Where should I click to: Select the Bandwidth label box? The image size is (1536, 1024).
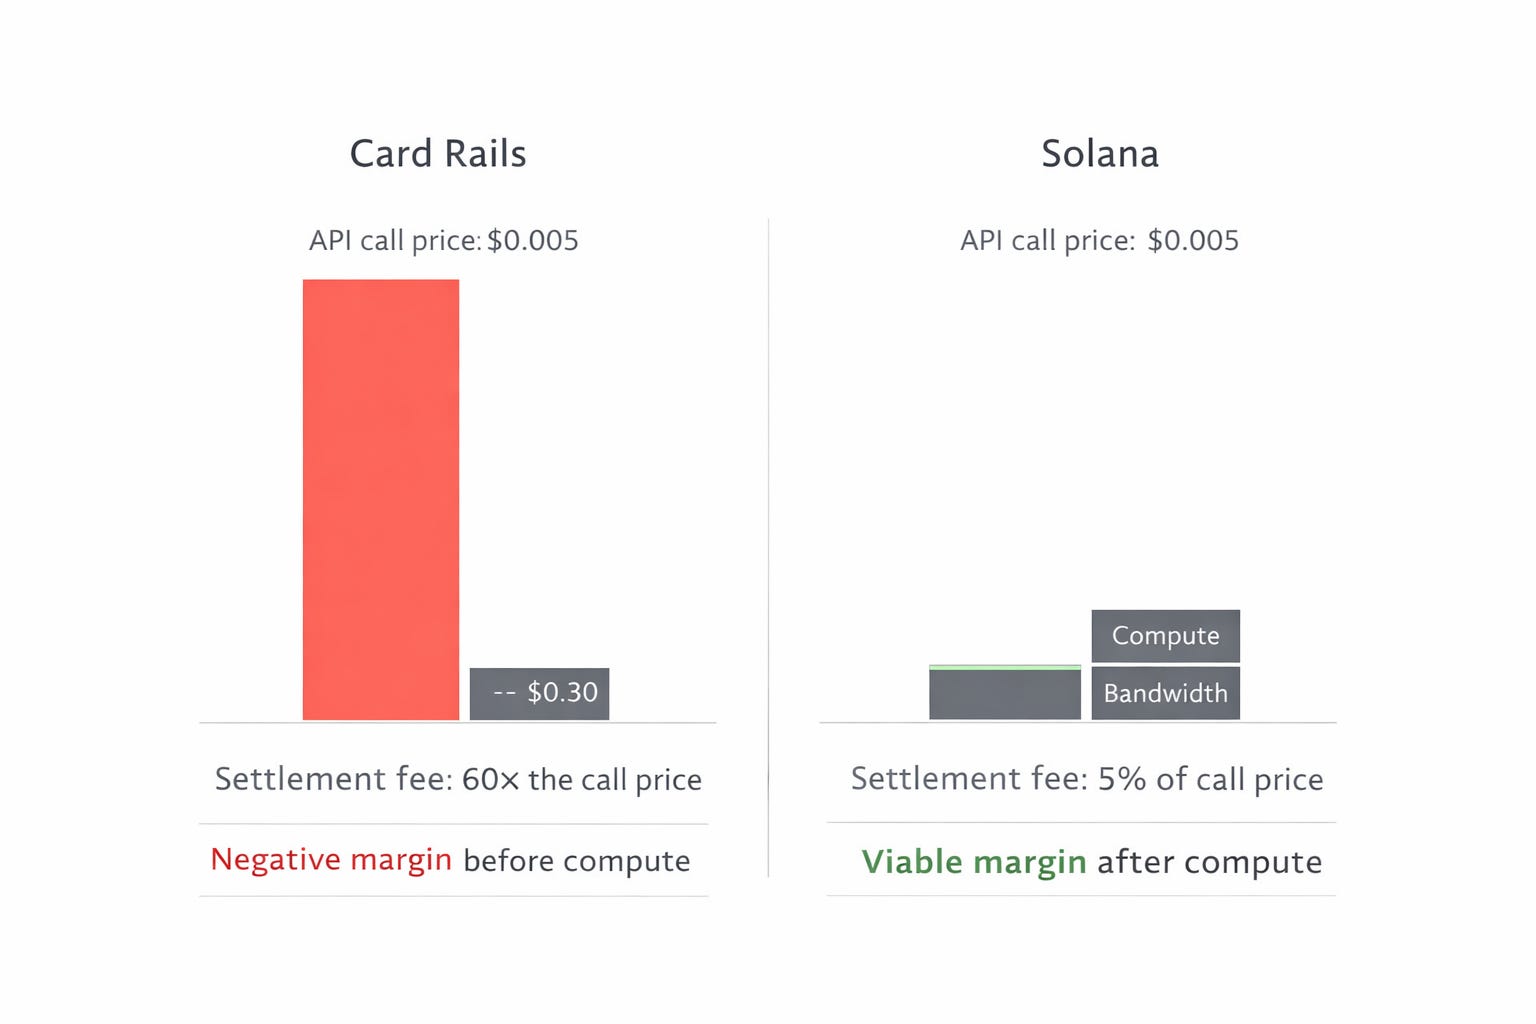click(x=1165, y=693)
